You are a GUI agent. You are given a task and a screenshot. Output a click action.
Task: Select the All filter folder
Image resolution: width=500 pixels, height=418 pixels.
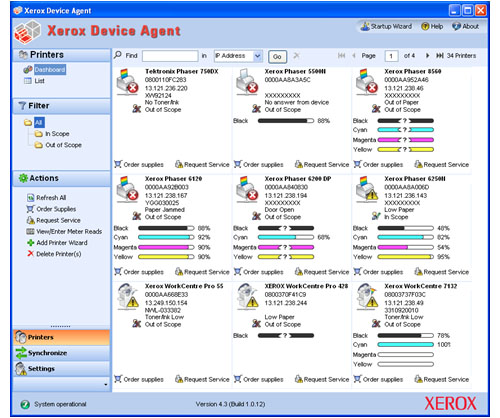pos(39,122)
